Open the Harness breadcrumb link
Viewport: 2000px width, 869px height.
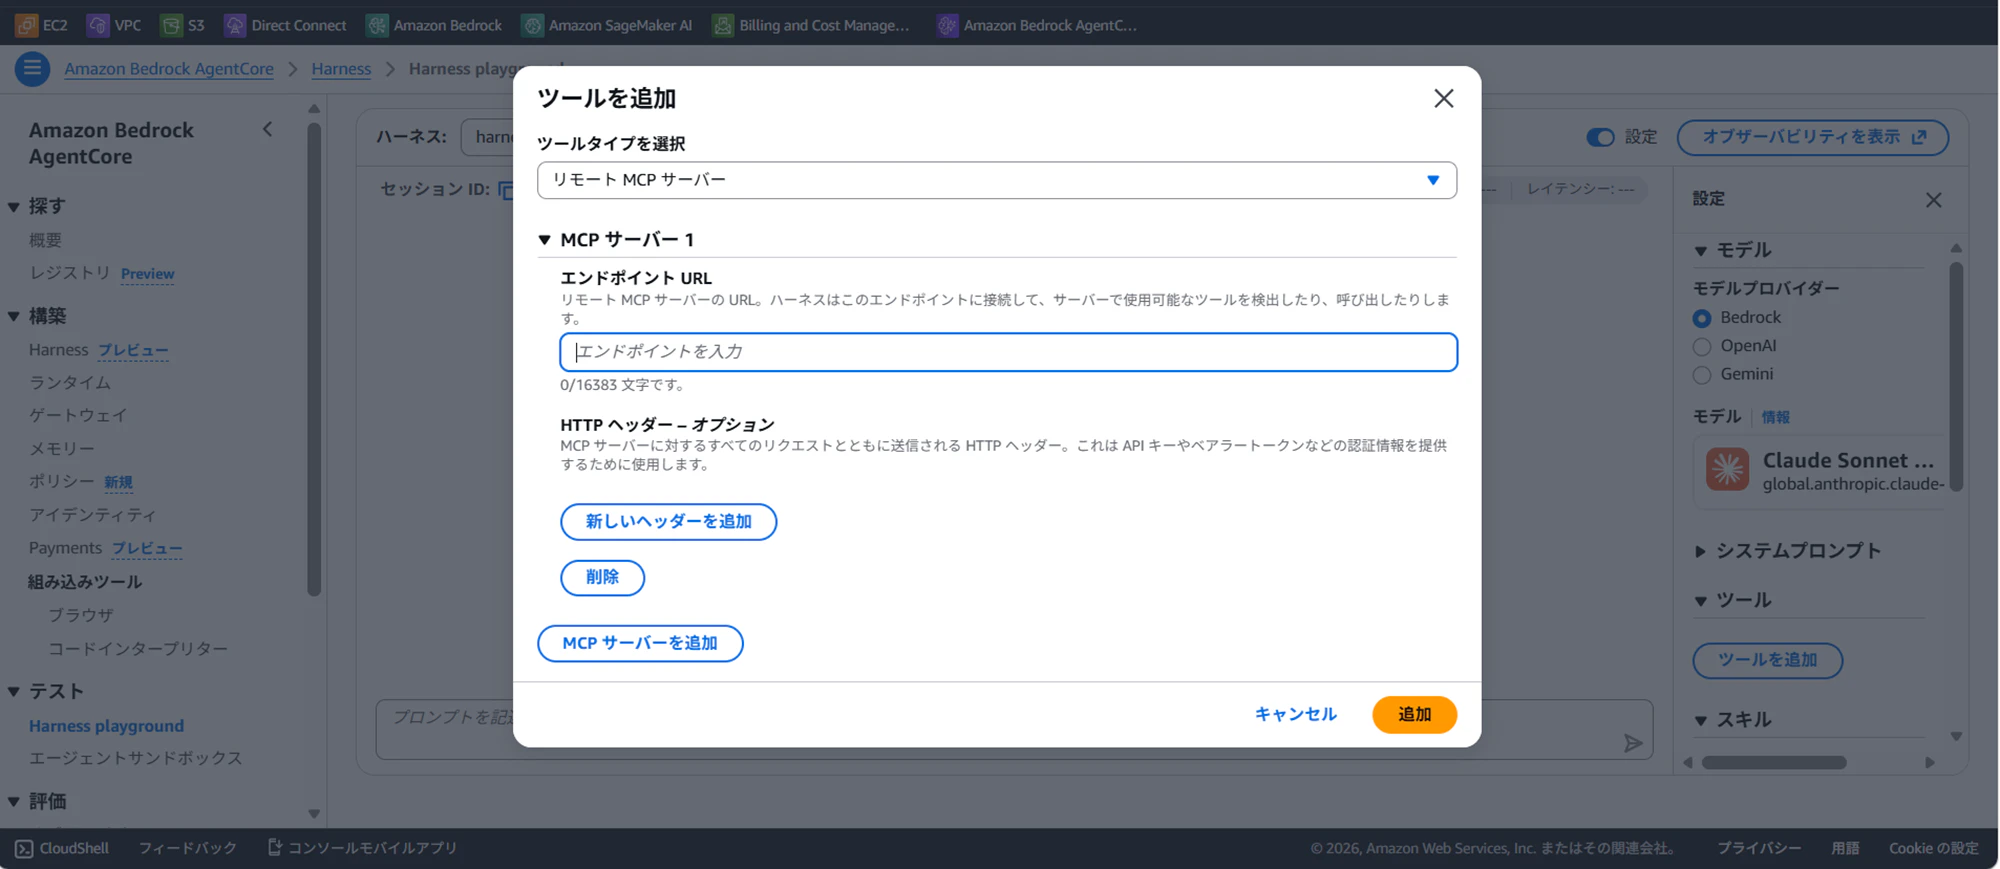pyautogui.click(x=341, y=69)
